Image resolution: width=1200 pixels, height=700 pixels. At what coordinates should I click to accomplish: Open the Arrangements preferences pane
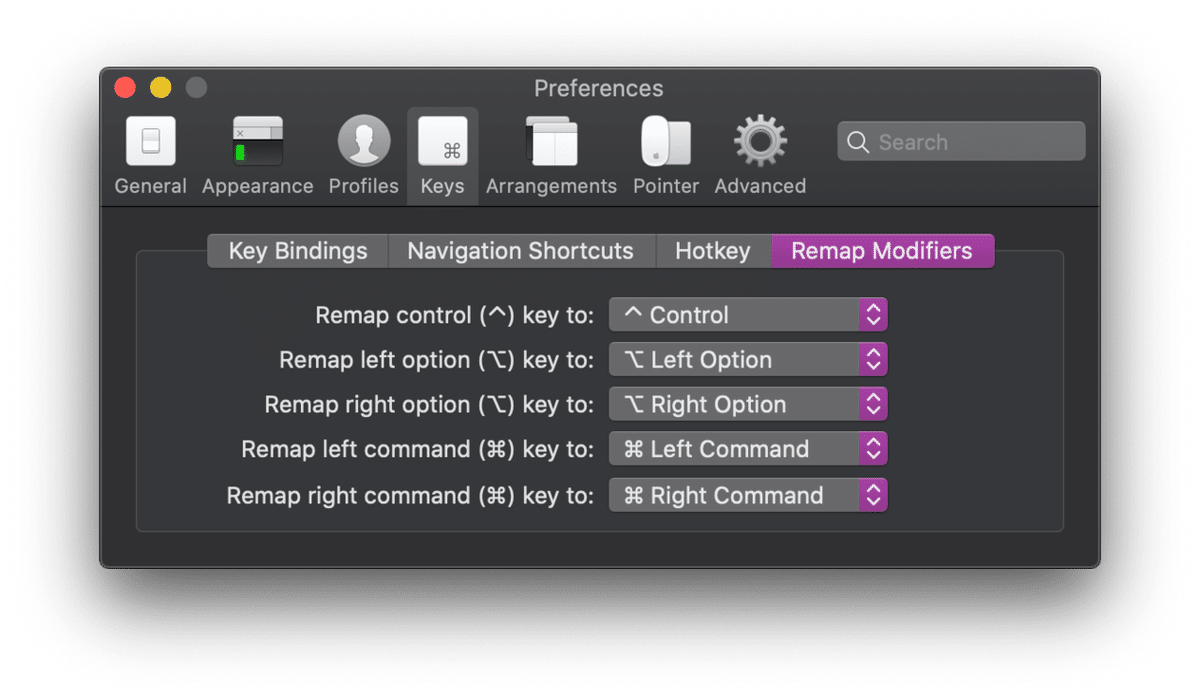pyautogui.click(x=551, y=155)
